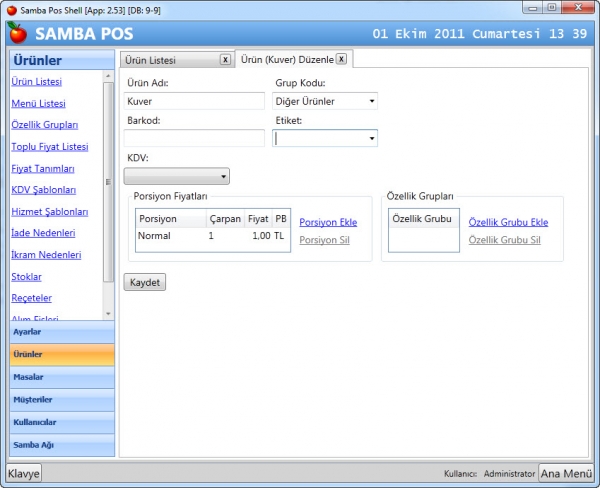Click the Porsiyon column header
600x488 pixels.
171,219
